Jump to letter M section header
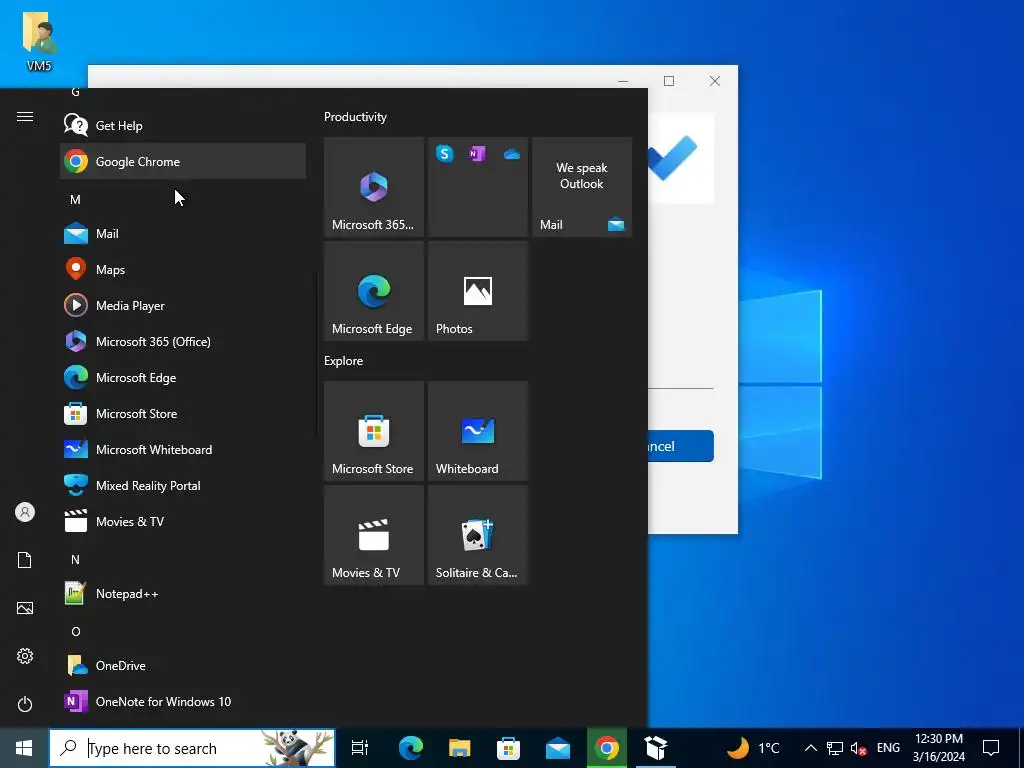The height and width of the screenshot is (768, 1024). [x=75, y=200]
